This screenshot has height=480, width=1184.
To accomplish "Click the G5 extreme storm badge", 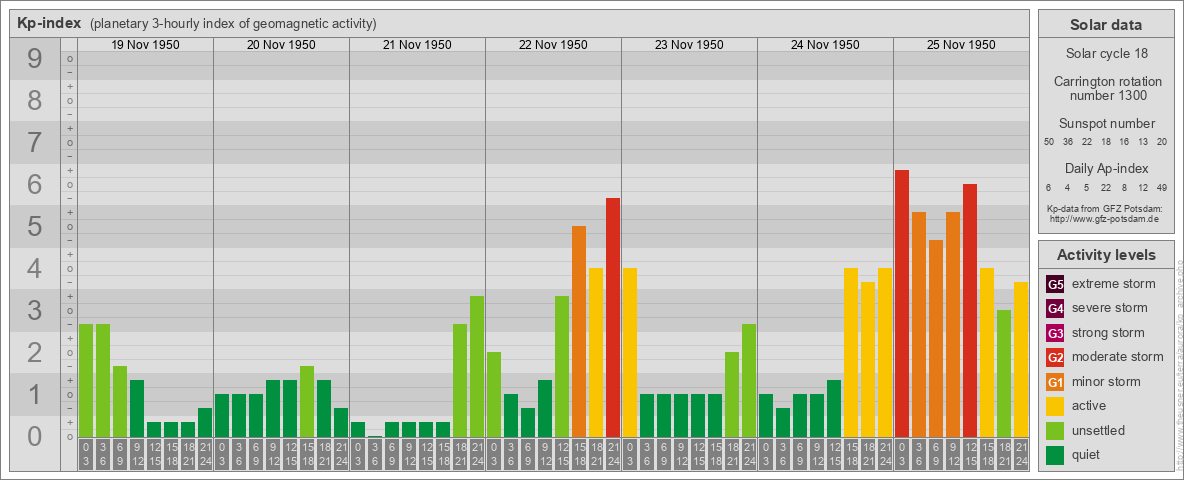I will (x=1055, y=284).
